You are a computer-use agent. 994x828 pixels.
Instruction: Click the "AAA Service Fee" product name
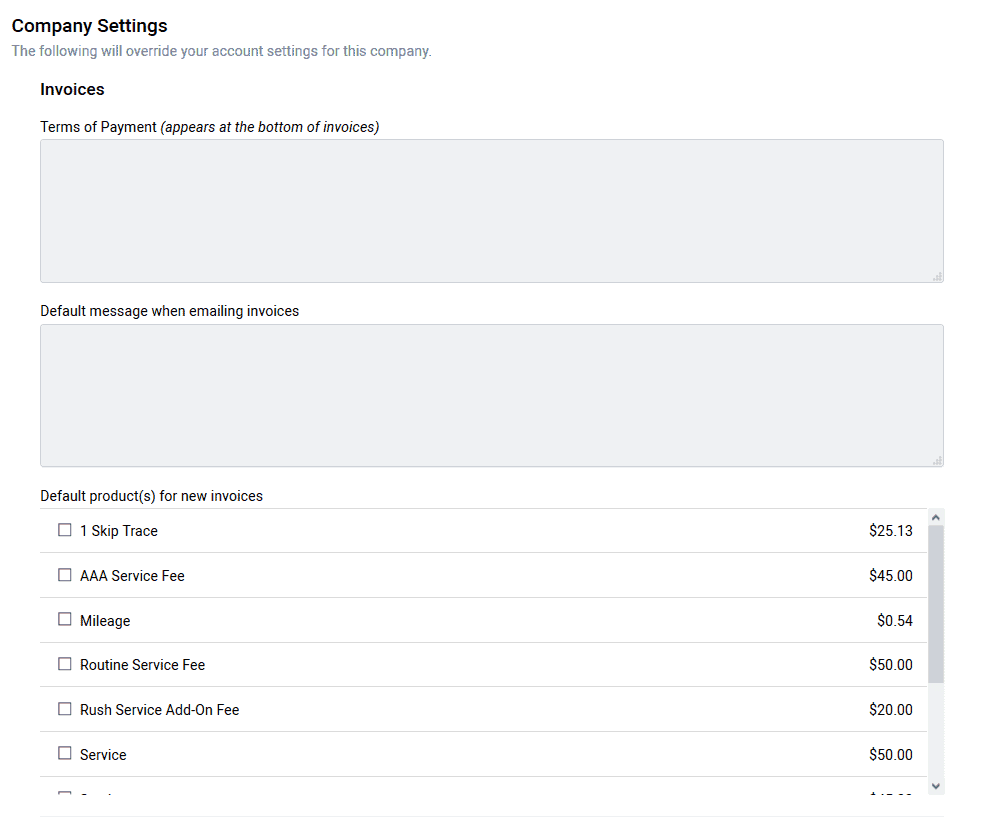tap(132, 576)
